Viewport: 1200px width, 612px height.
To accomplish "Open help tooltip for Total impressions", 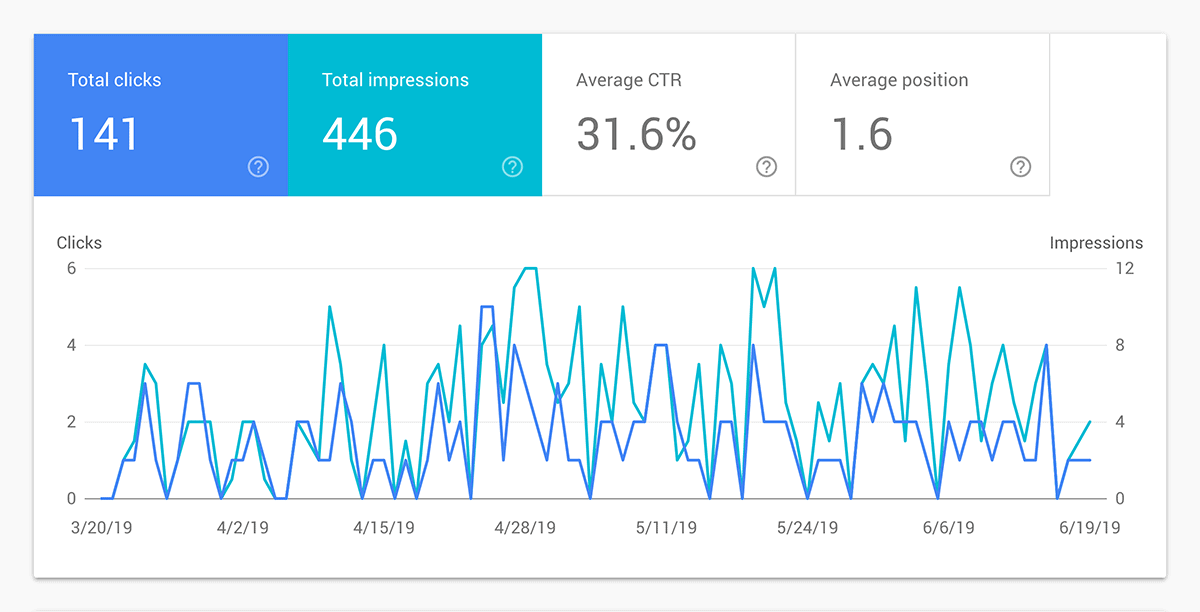I will pos(512,167).
